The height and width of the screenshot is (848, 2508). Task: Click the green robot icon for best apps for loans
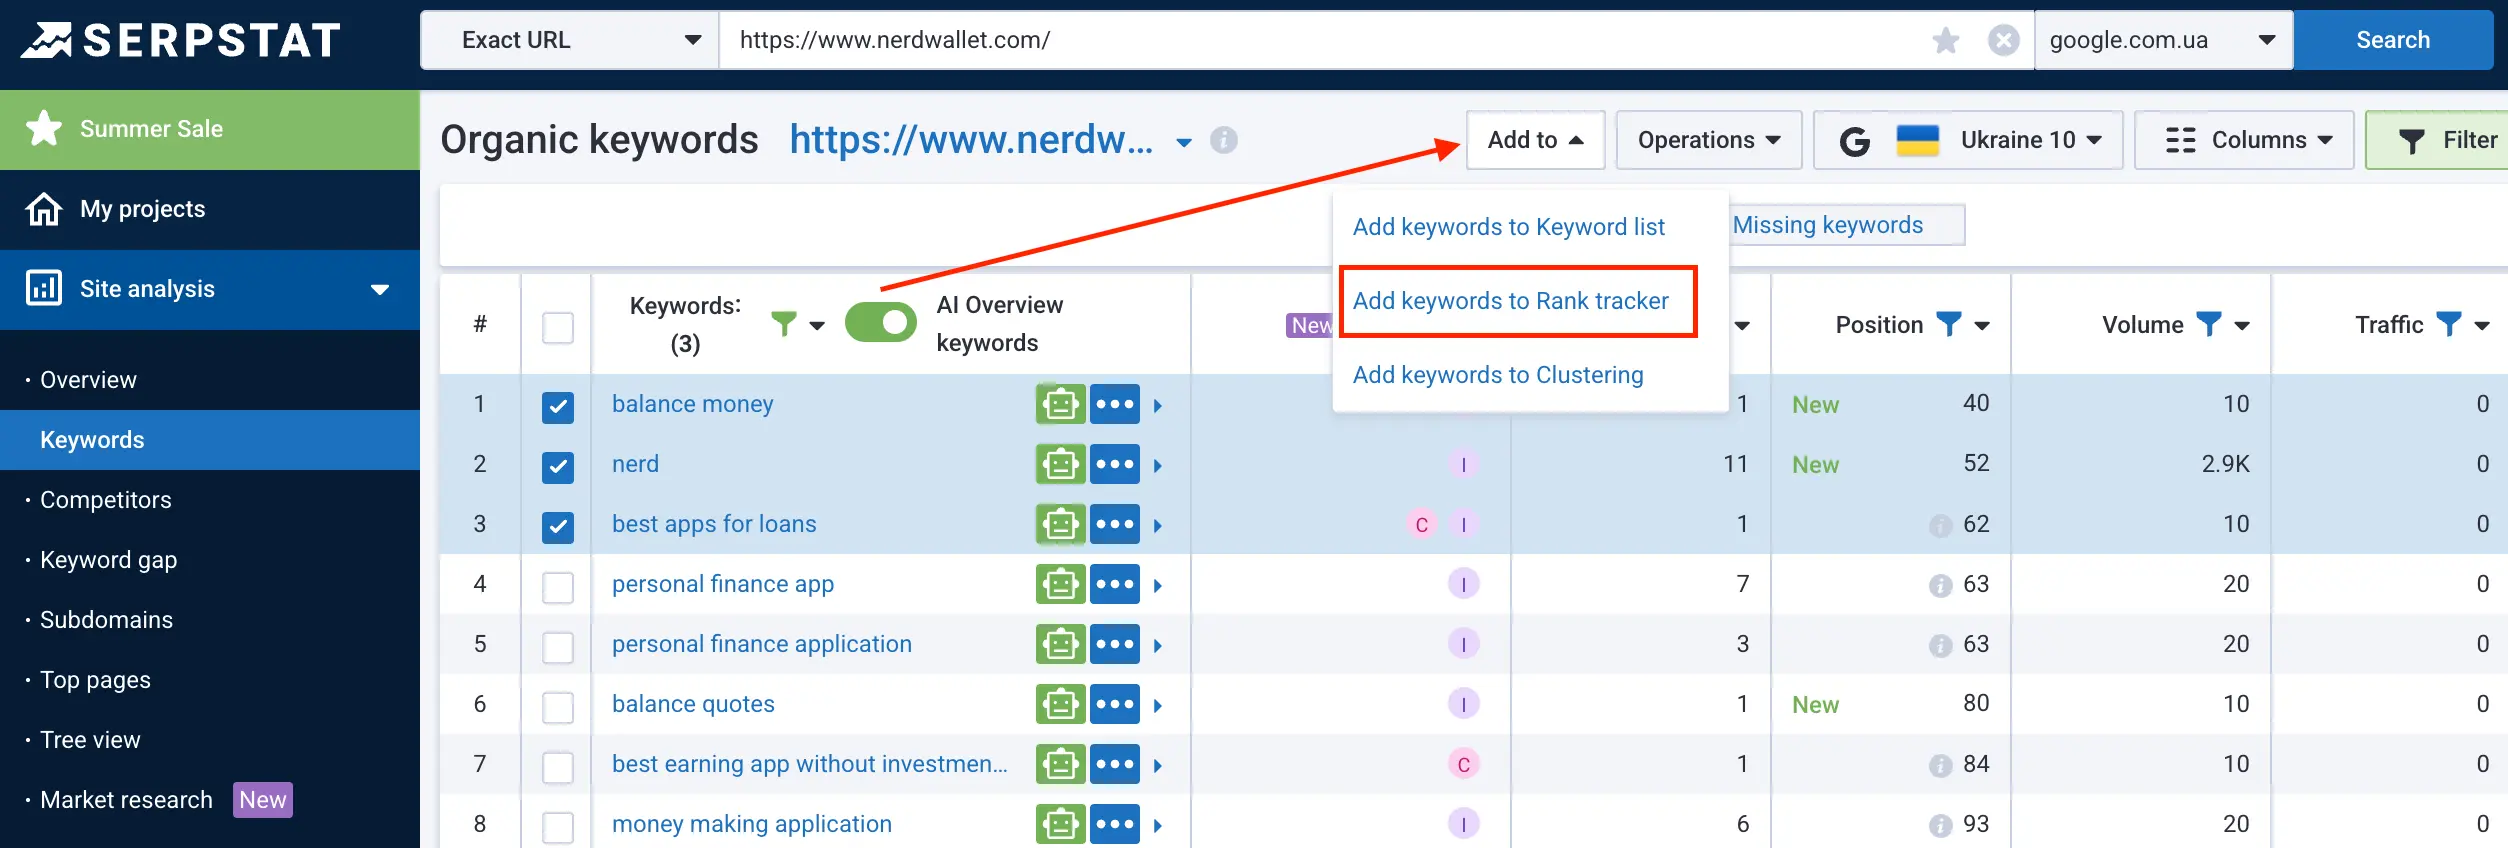[1061, 525]
